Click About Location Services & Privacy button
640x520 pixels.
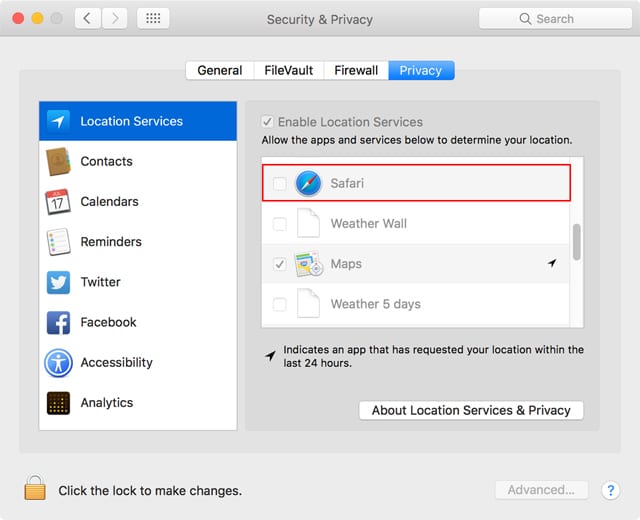(x=470, y=410)
